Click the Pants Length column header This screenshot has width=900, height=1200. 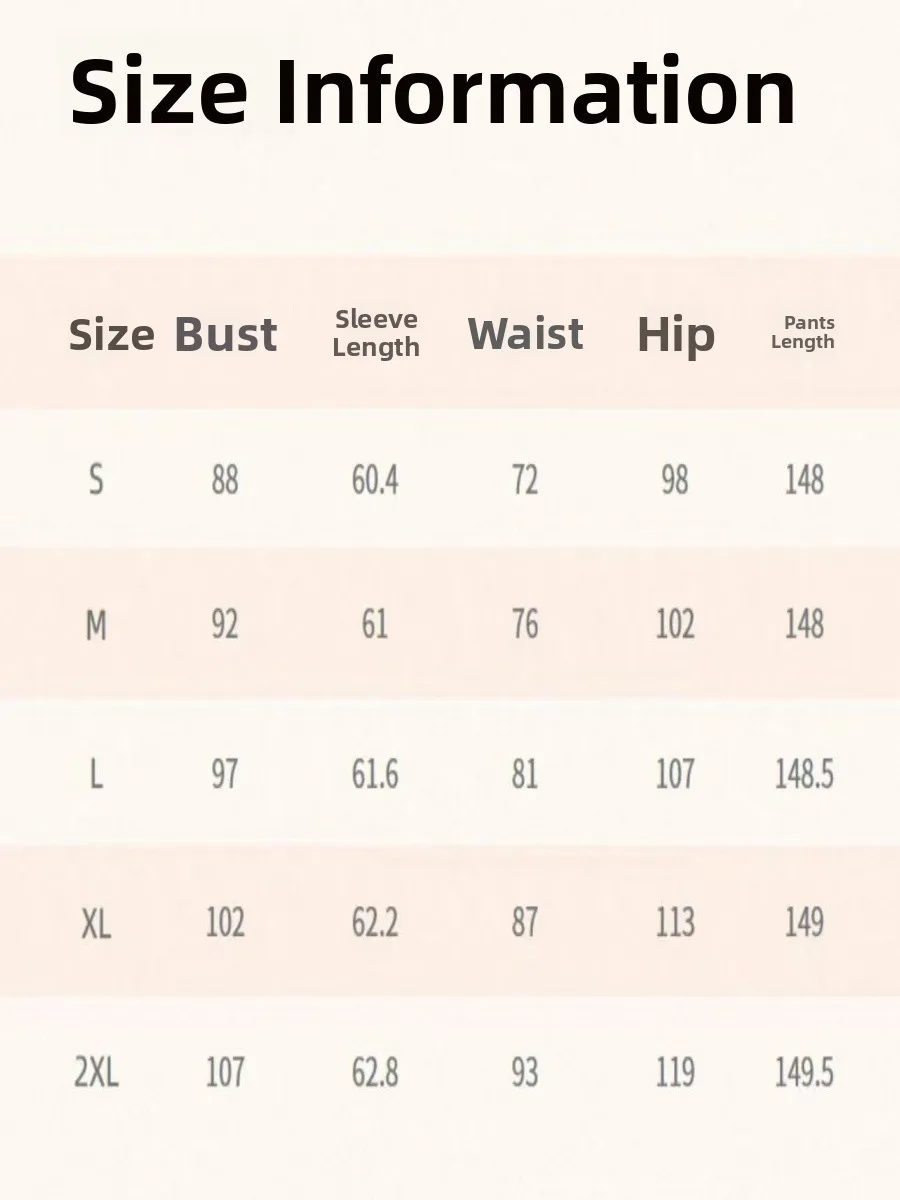(803, 332)
